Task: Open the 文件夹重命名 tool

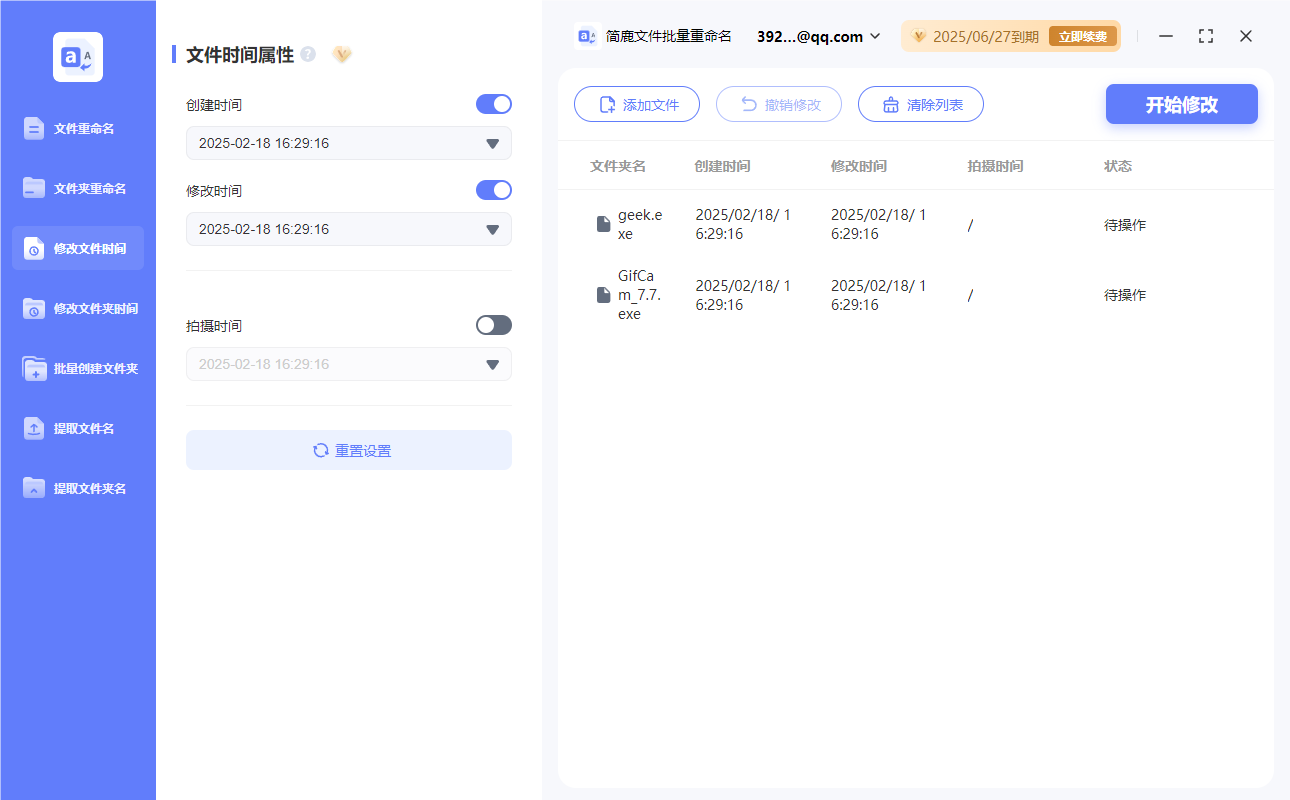Action: [78, 188]
